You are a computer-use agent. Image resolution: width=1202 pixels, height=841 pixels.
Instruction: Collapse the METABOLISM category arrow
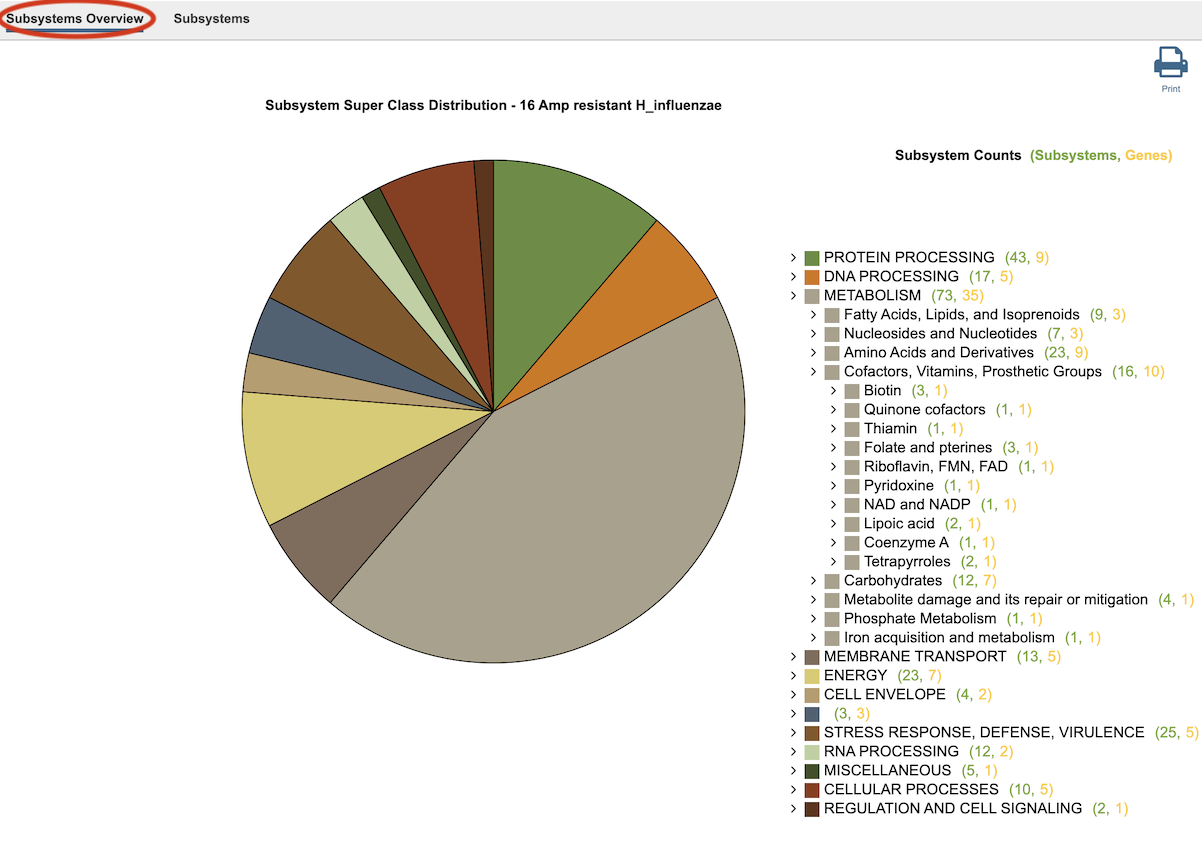pos(793,295)
